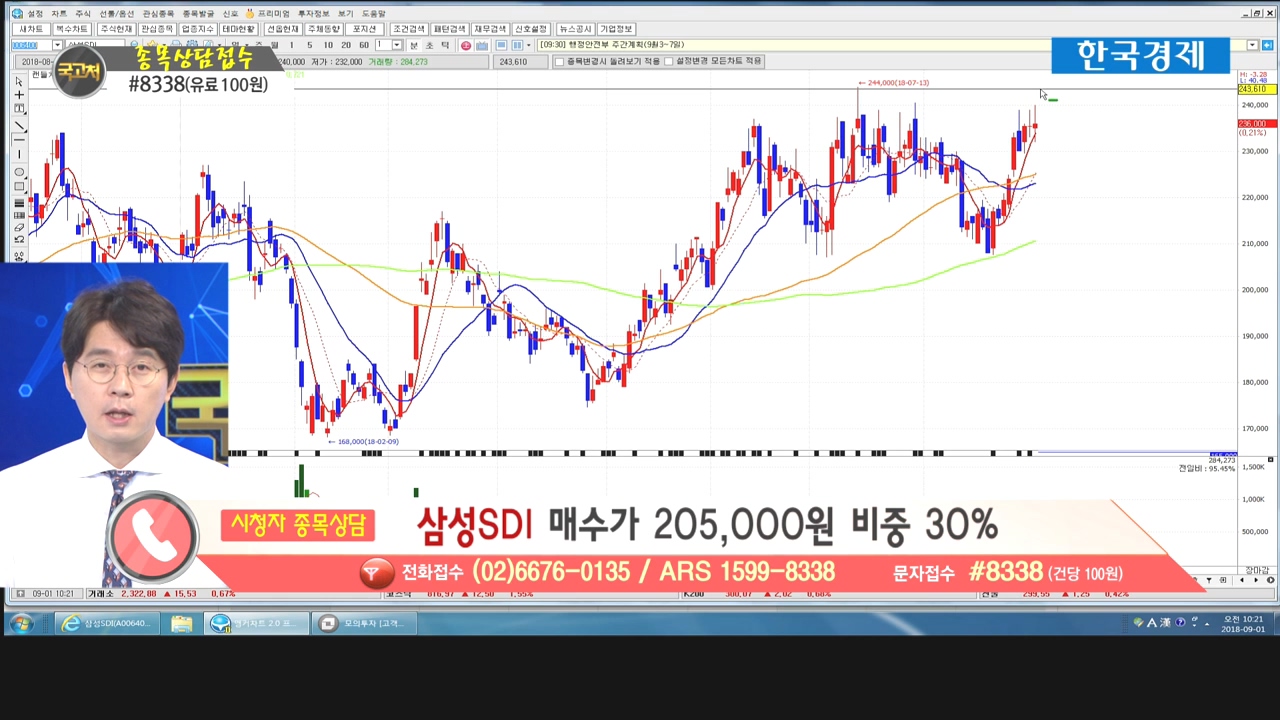The image size is (1280, 720).
Task: Pick the diagonal trend line tool
Action: click(x=19, y=125)
